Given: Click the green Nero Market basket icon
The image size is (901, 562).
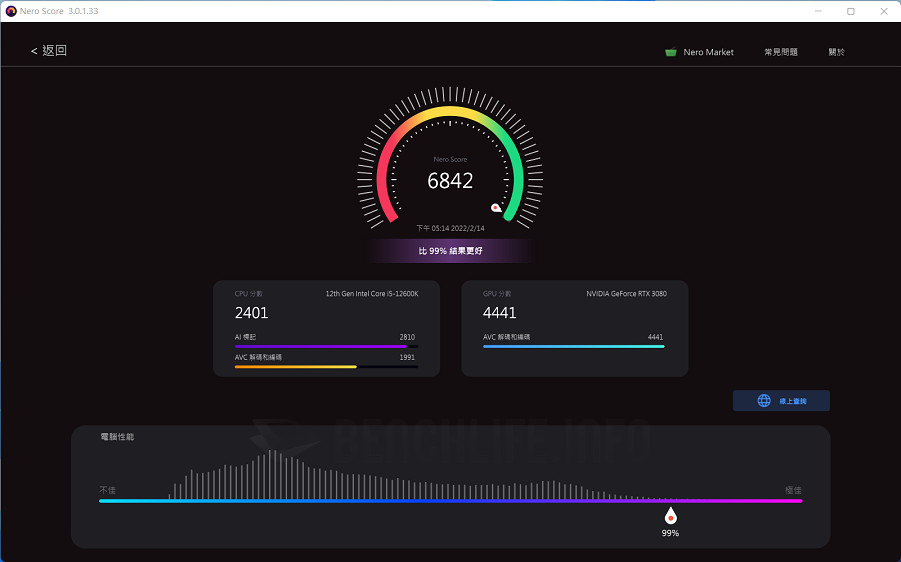Looking at the screenshot, I should (671, 52).
